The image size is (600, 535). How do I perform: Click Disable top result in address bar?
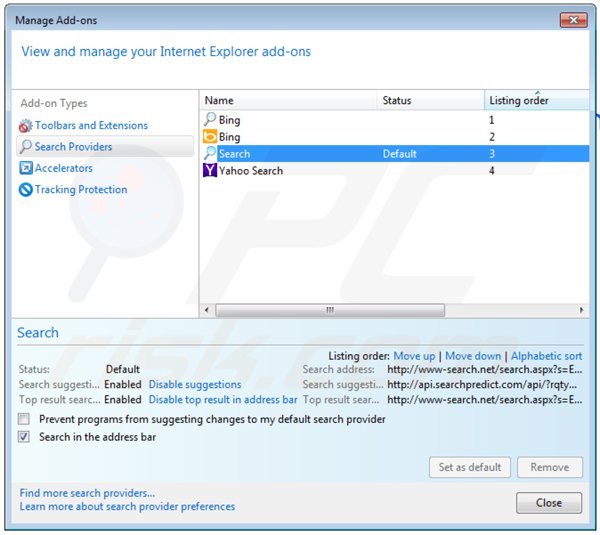[x=223, y=400]
